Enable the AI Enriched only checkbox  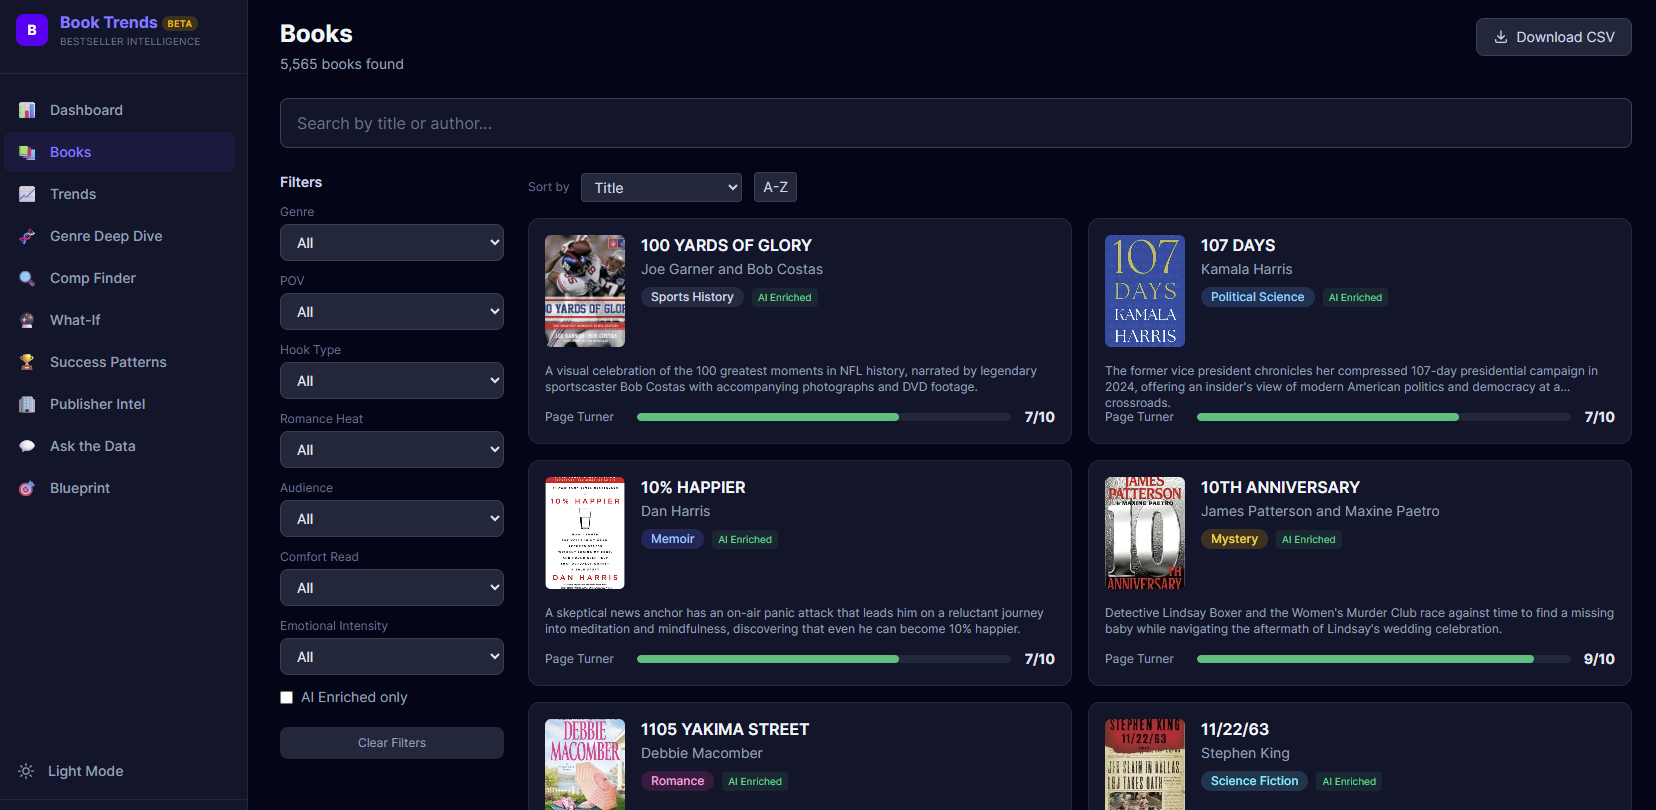287,697
